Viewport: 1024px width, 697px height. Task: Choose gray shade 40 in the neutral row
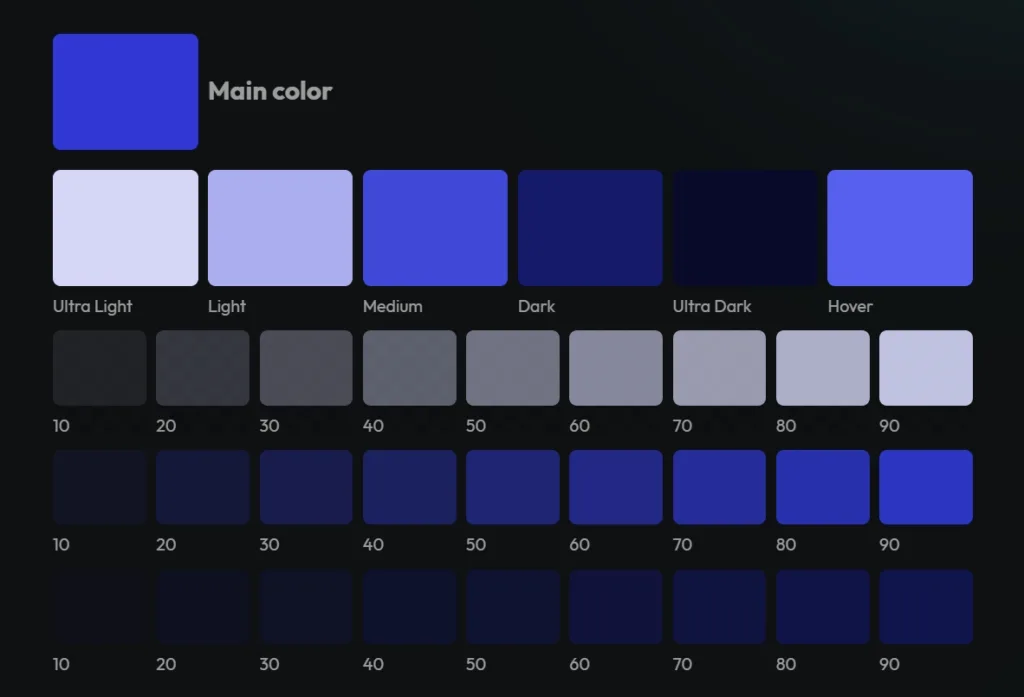[x=409, y=368]
